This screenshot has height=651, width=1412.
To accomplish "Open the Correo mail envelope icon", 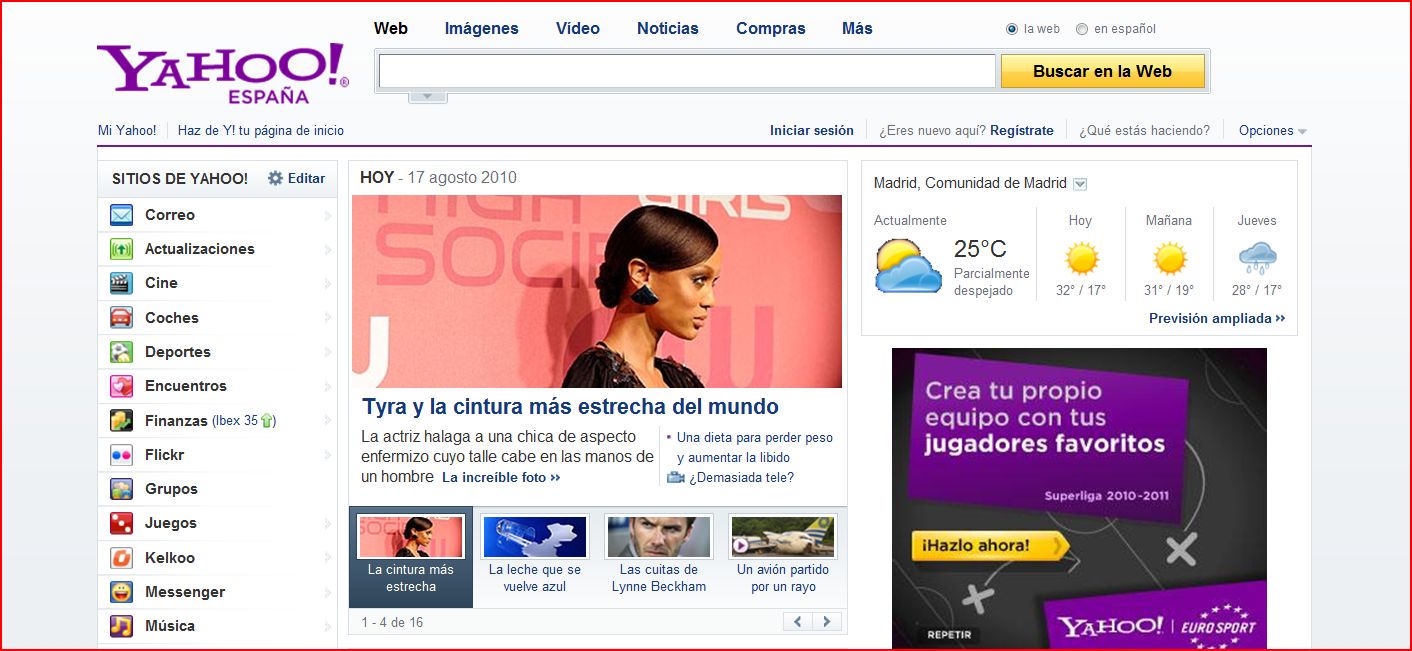I will 121,215.
